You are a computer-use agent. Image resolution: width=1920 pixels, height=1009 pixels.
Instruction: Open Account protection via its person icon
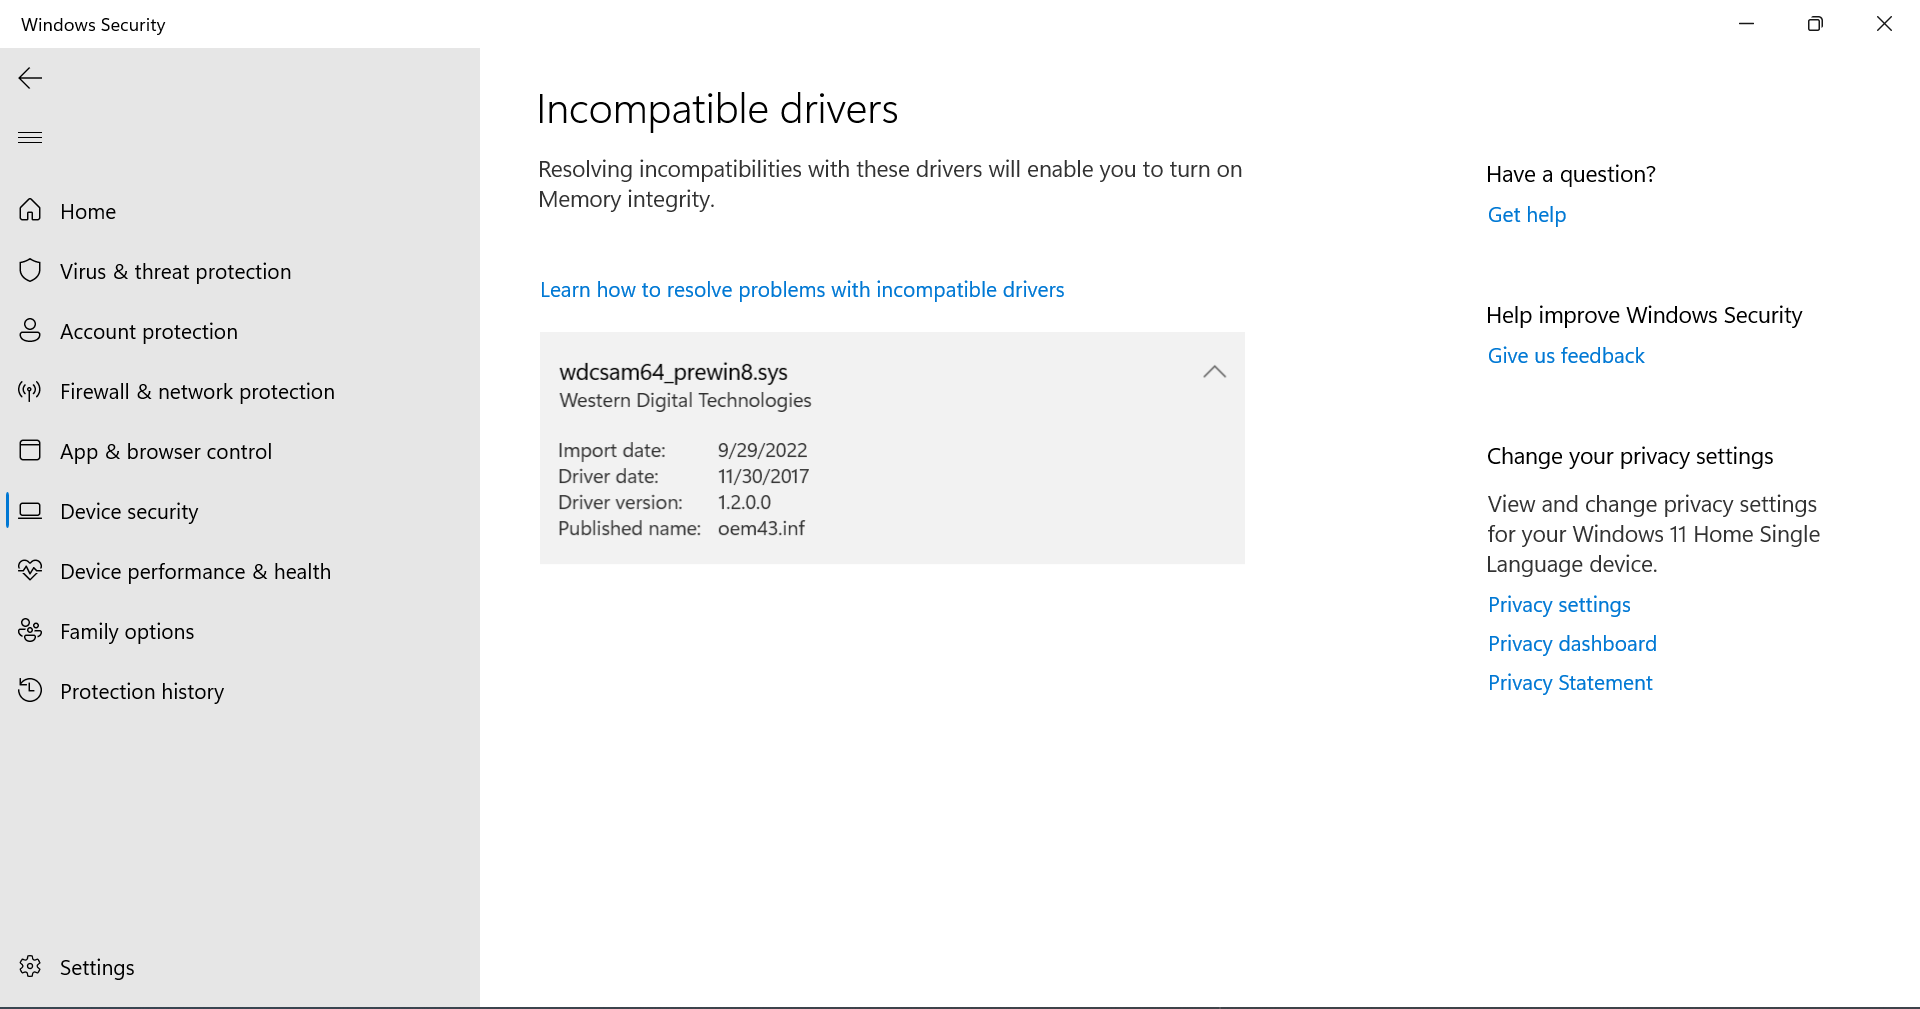(29, 330)
